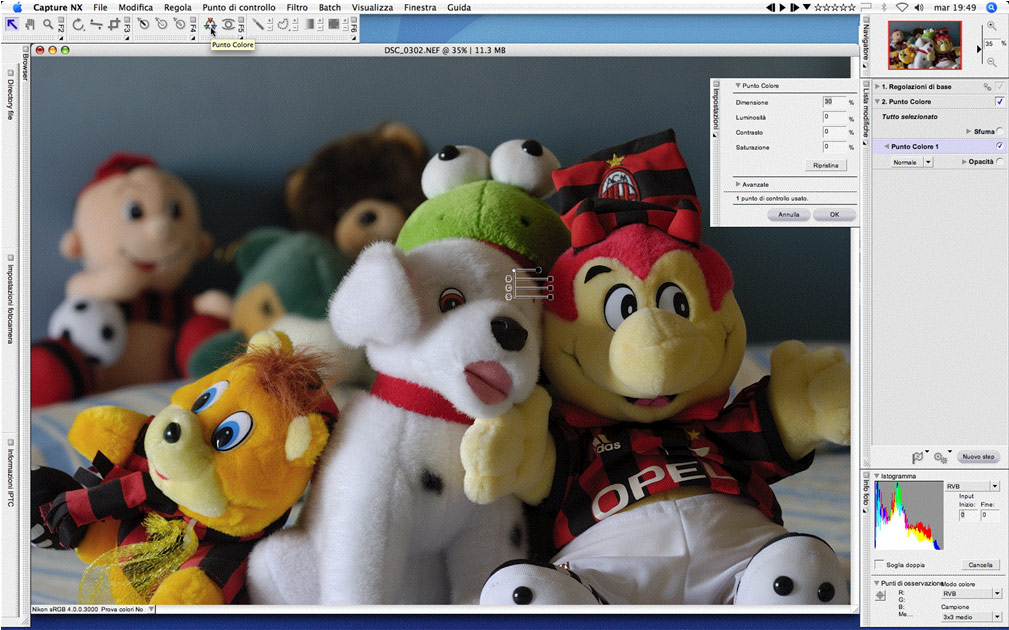Open the Punto di controllo menu
This screenshot has height=630, width=1009.
pyautogui.click(x=239, y=8)
